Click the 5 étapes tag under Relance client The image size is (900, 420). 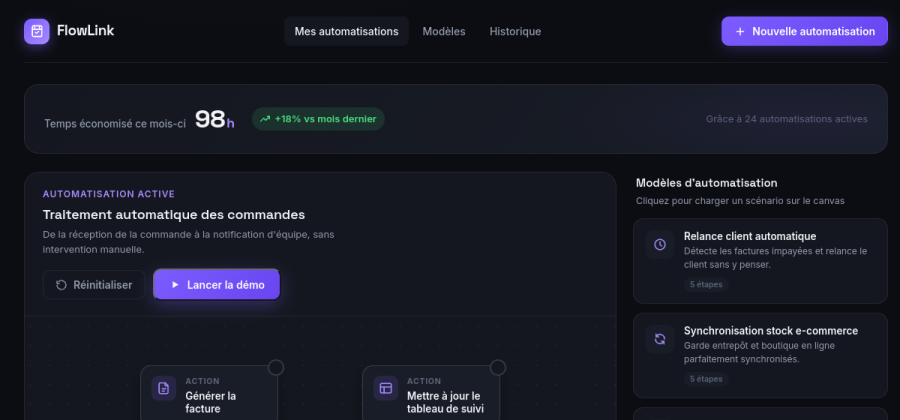click(x=706, y=285)
